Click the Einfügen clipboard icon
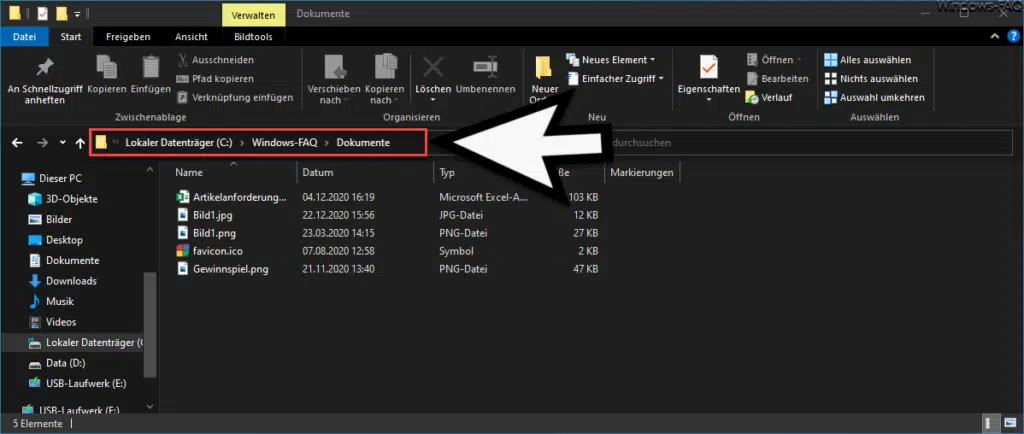This screenshot has height=434, width=1024. click(x=150, y=76)
